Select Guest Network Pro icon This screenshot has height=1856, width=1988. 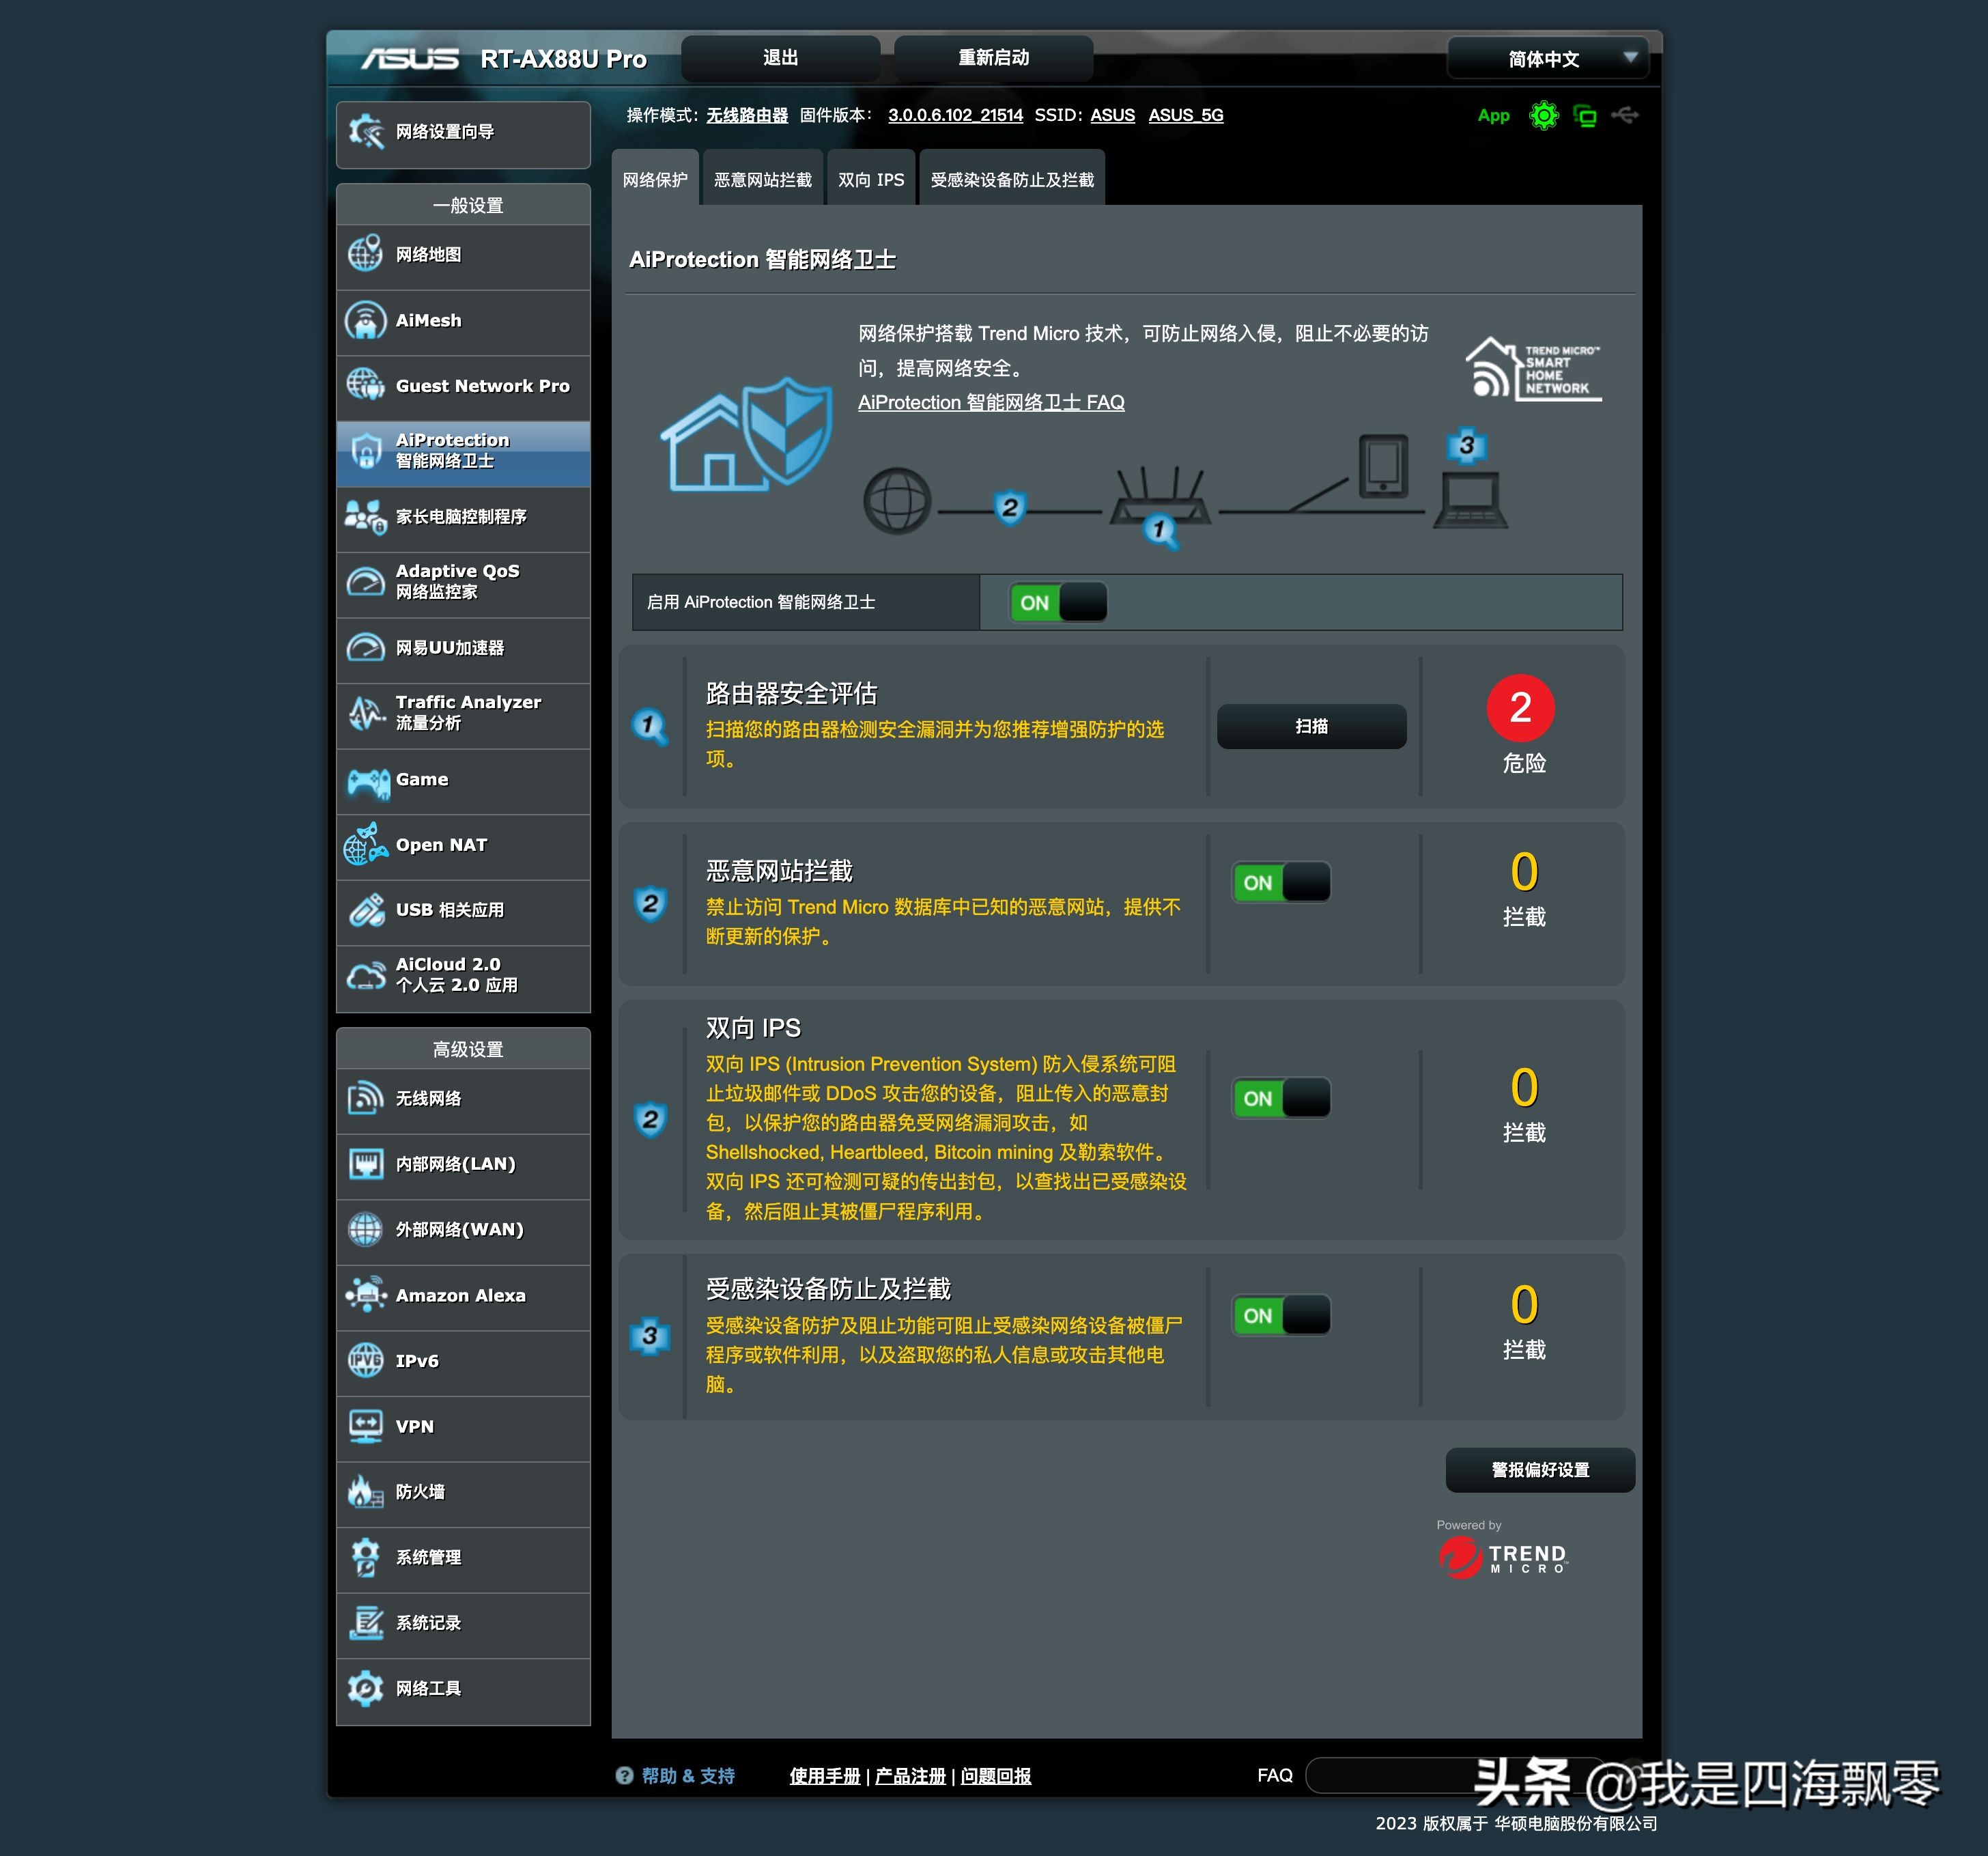[365, 385]
